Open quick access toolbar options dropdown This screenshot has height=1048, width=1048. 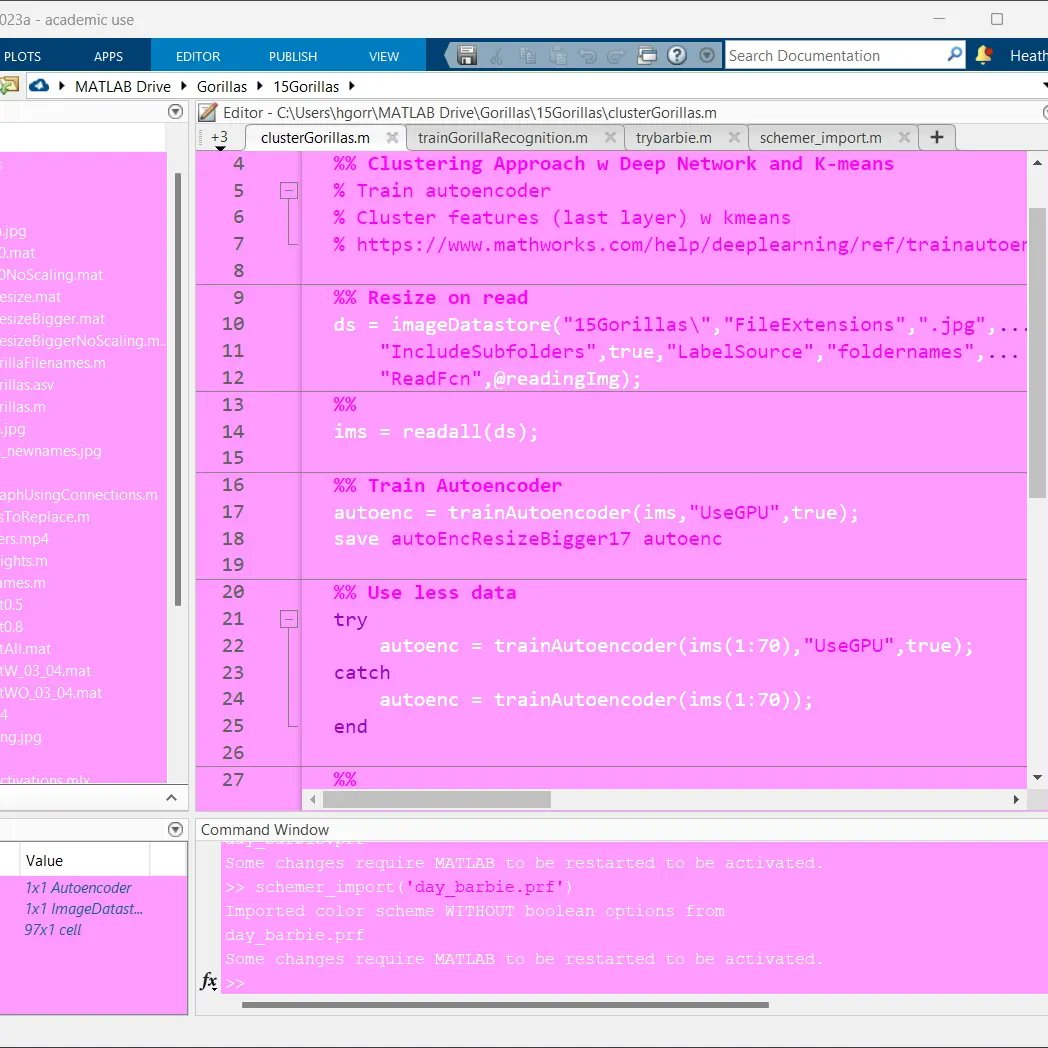pyautogui.click(x=706, y=55)
